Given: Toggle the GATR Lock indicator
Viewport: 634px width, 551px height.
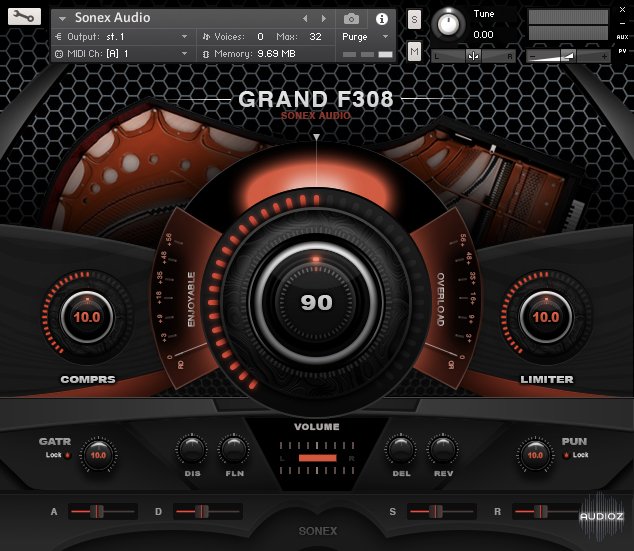Looking at the screenshot, I should 67,455.
